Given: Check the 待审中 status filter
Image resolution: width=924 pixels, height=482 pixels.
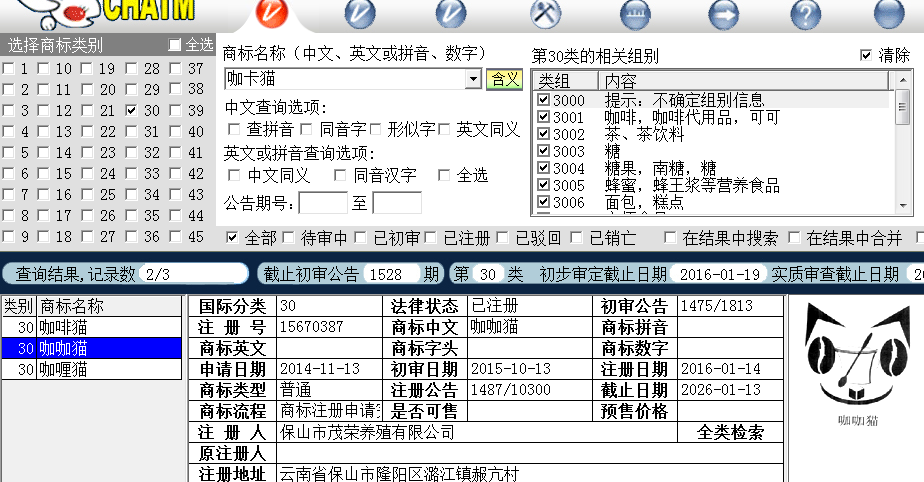Looking at the screenshot, I should coord(288,237).
